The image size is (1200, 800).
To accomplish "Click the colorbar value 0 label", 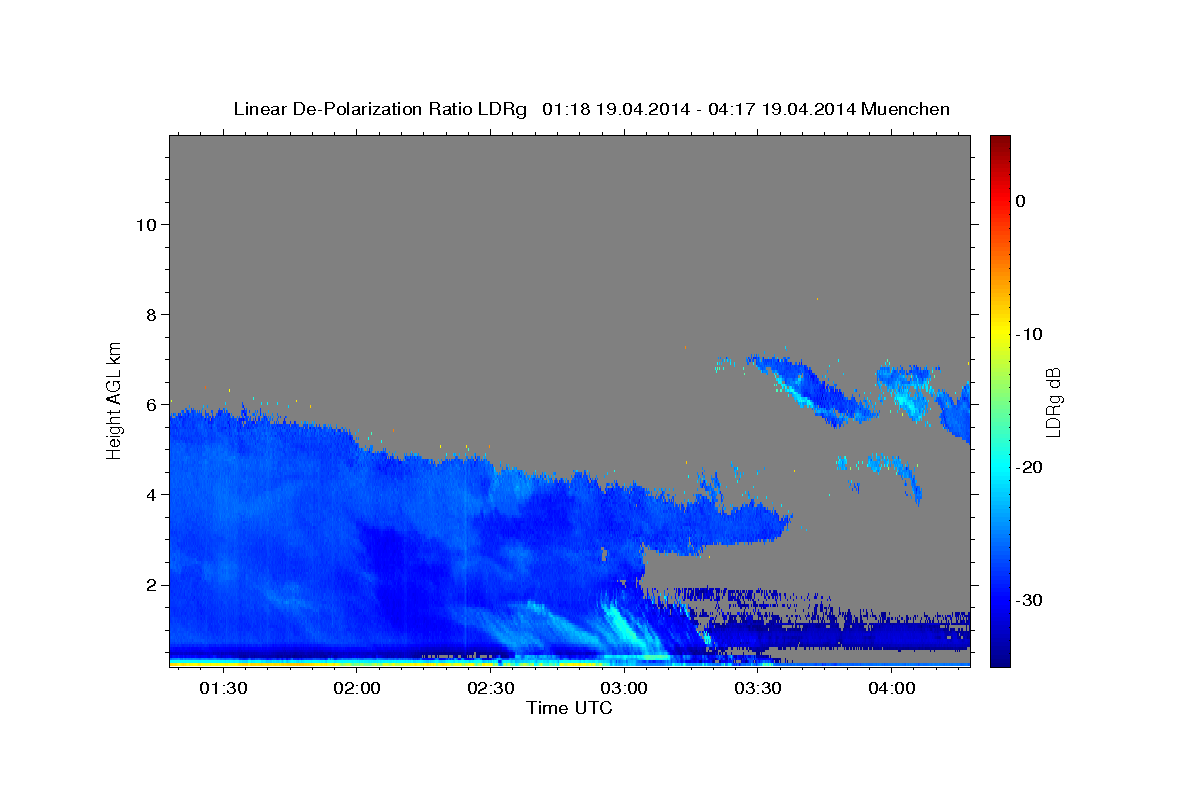I will (x=1020, y=201).
